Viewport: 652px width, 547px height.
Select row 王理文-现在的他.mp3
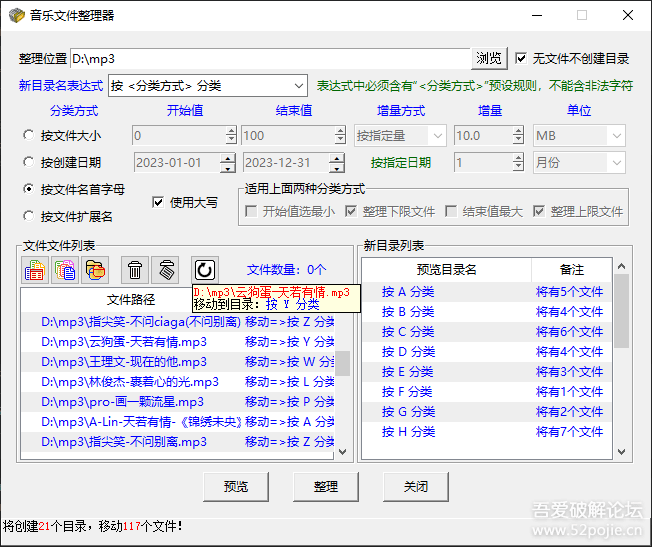click(178, 362)
